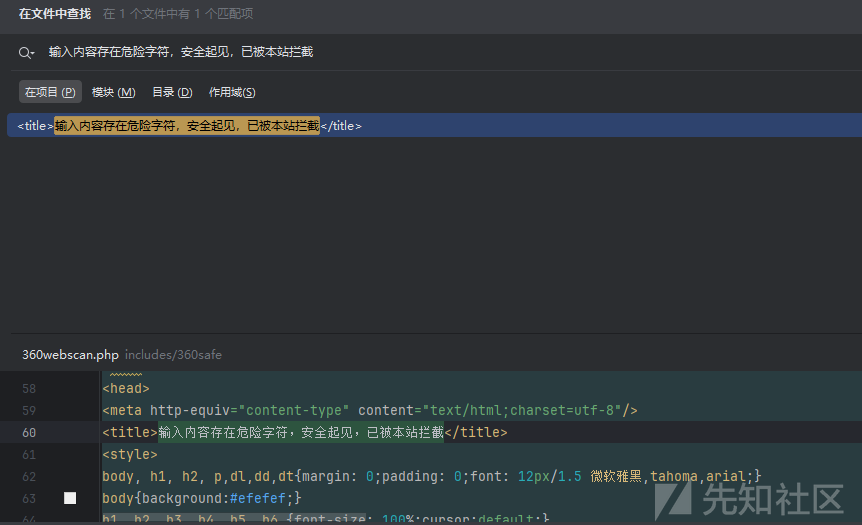Click the body{background:#efefef;} line
The height and width of the screenshot is (525, 862).
(202, 499)
